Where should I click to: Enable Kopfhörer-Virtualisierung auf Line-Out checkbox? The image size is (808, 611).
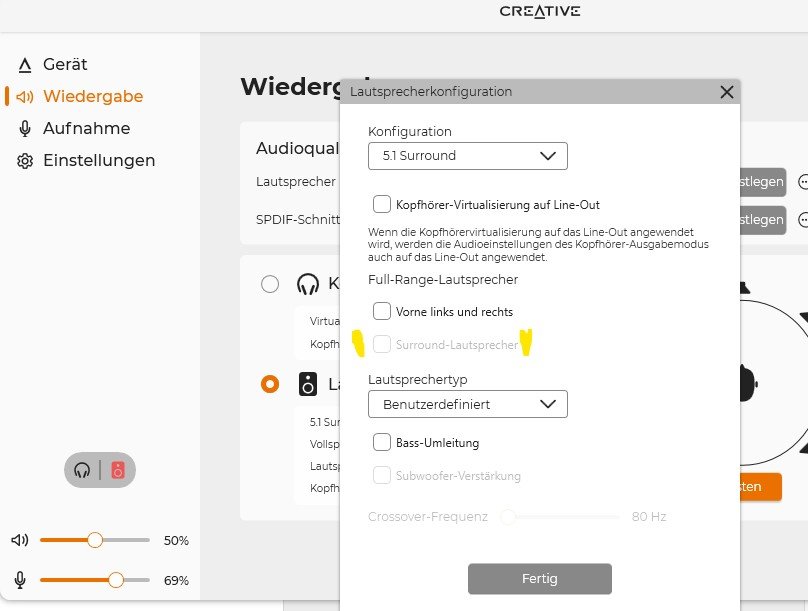[x=382, y=204]
